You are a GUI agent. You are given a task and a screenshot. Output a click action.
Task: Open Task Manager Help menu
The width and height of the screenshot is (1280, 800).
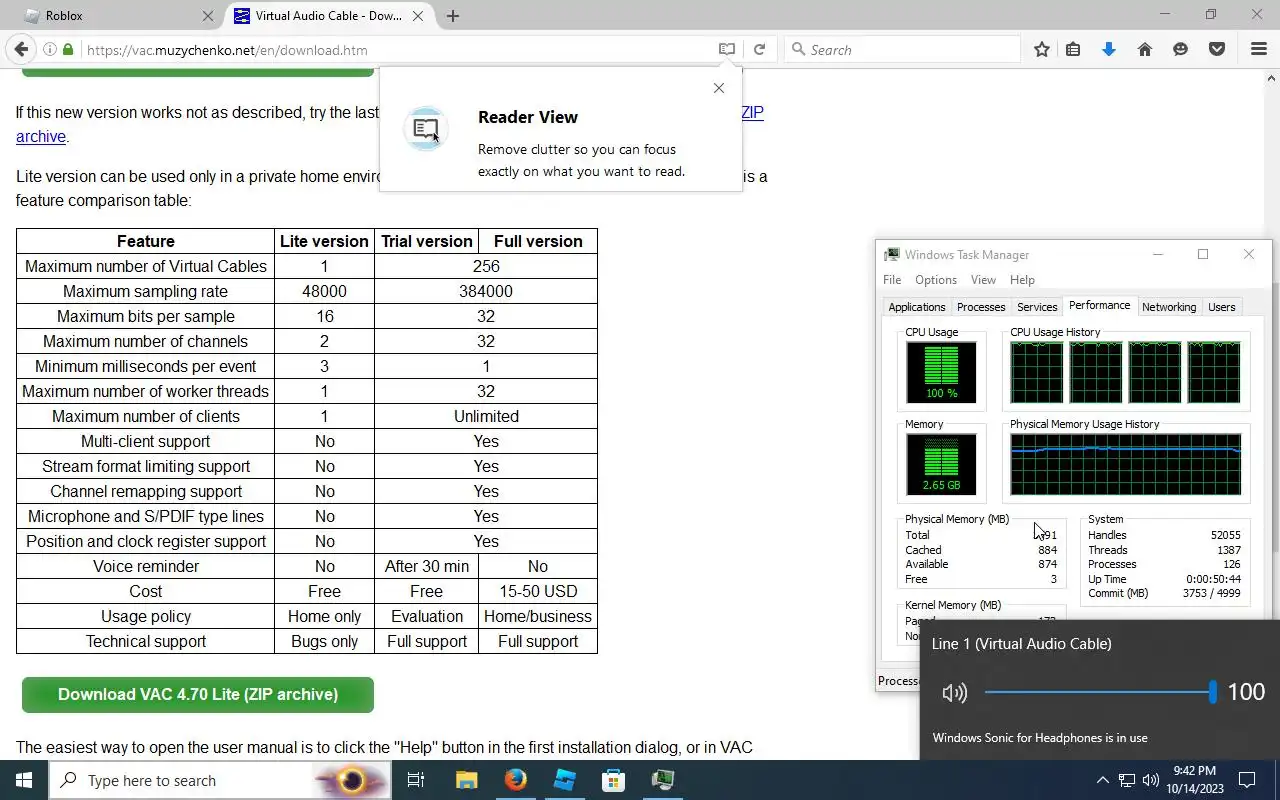click(1022, 280)
